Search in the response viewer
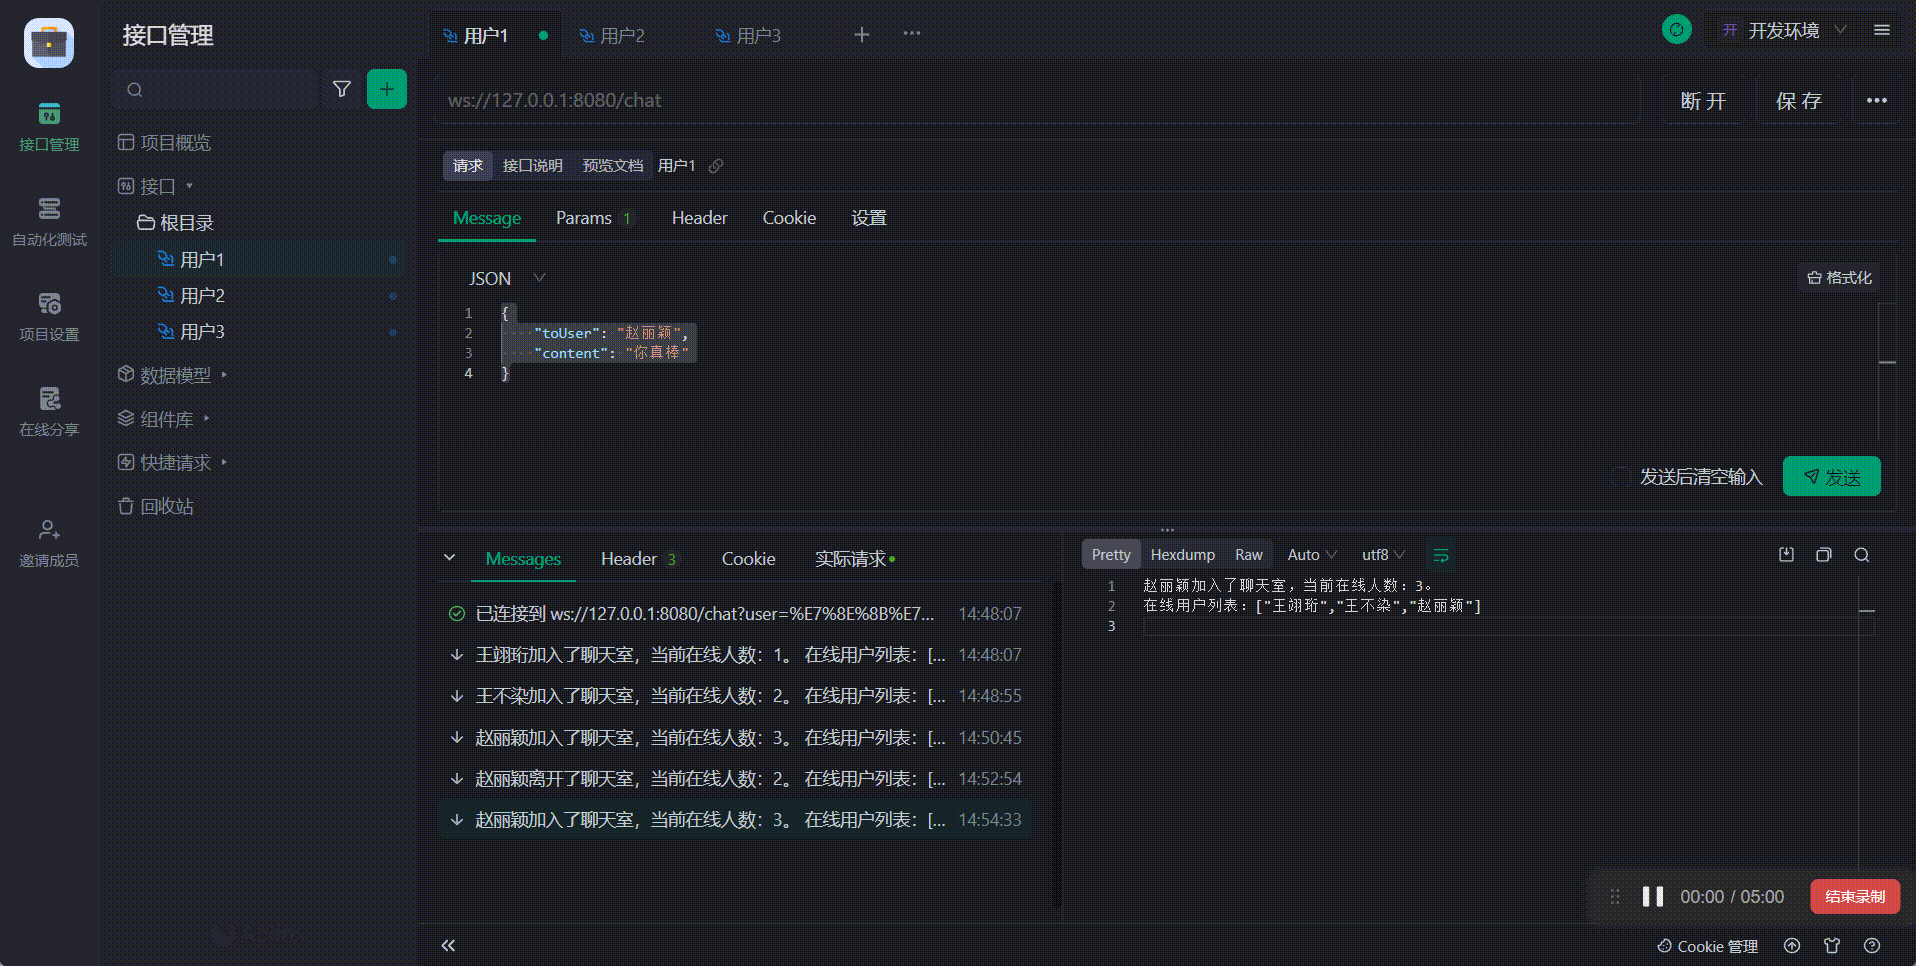This screenshot has width=1916, height=966. pyautogui.click(x=1862, y=555)
